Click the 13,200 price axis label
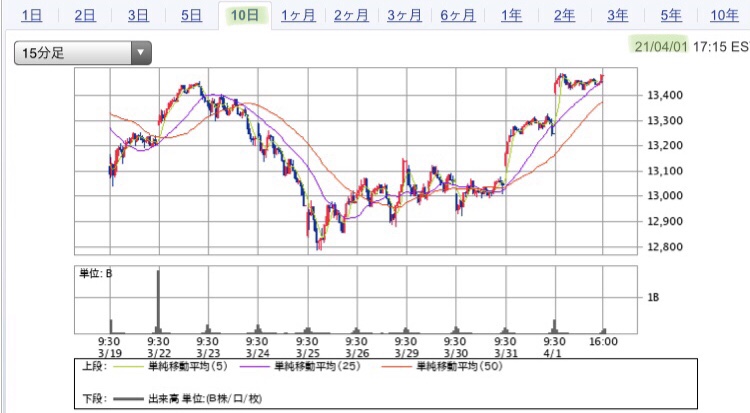750x413 pixels. 665,145
